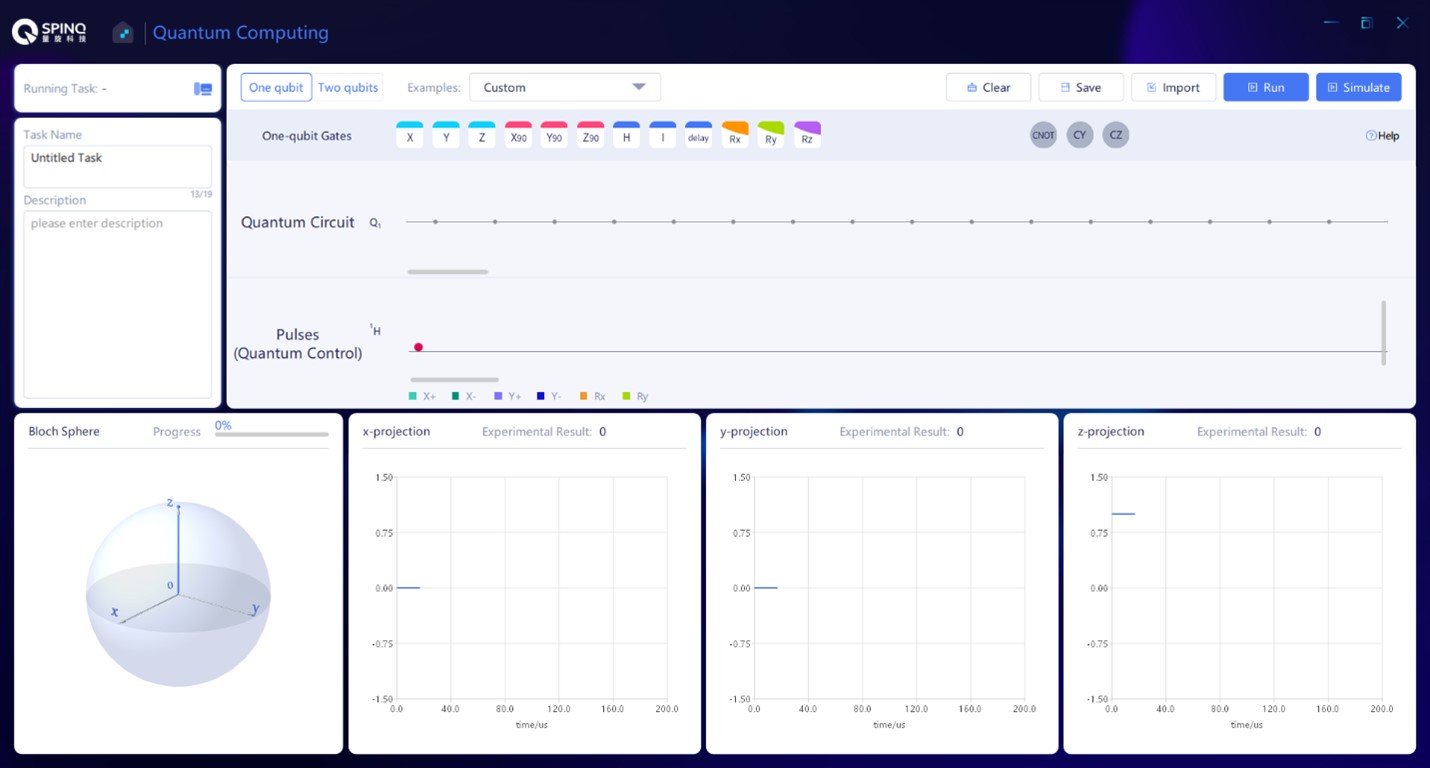Switch to Two qubits mode
The height and width of the screenshot is (768, 1430).
point(348,88)
